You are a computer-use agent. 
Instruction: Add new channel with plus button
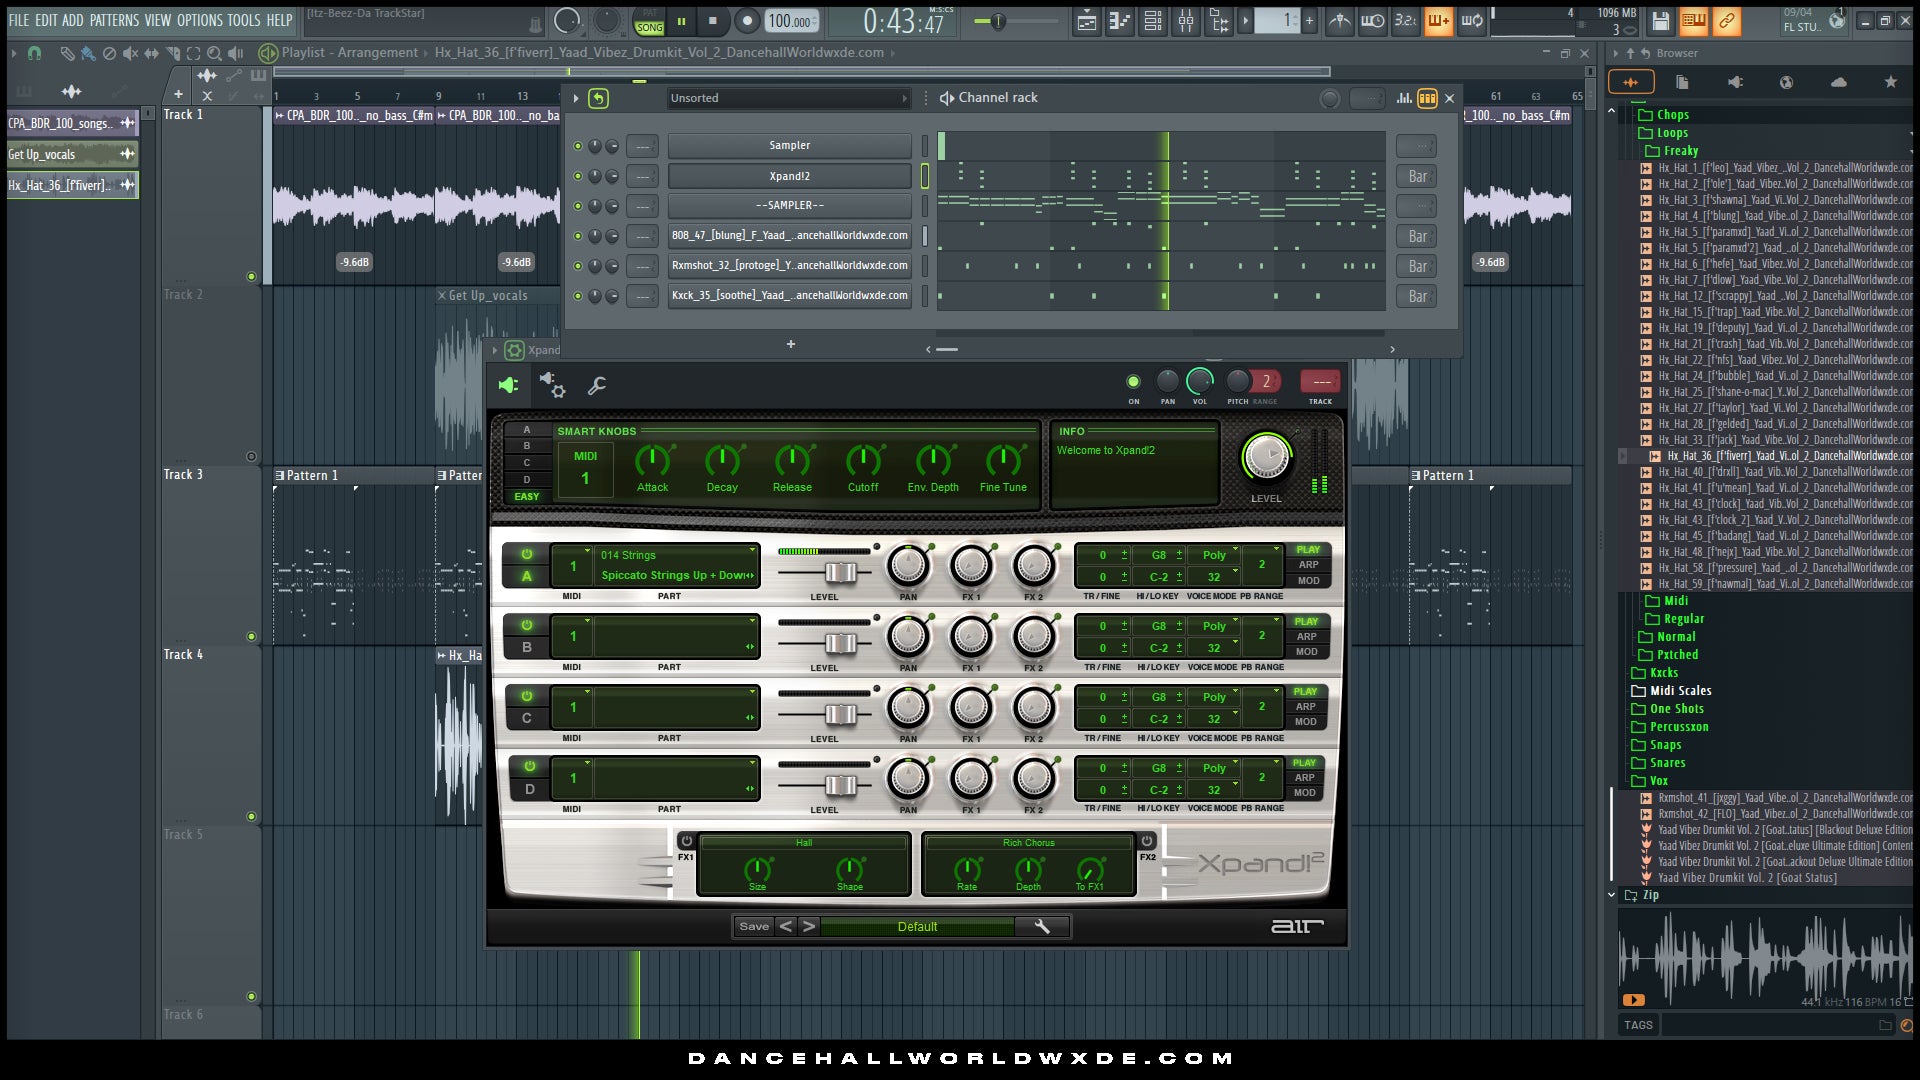tap(790, 344)
